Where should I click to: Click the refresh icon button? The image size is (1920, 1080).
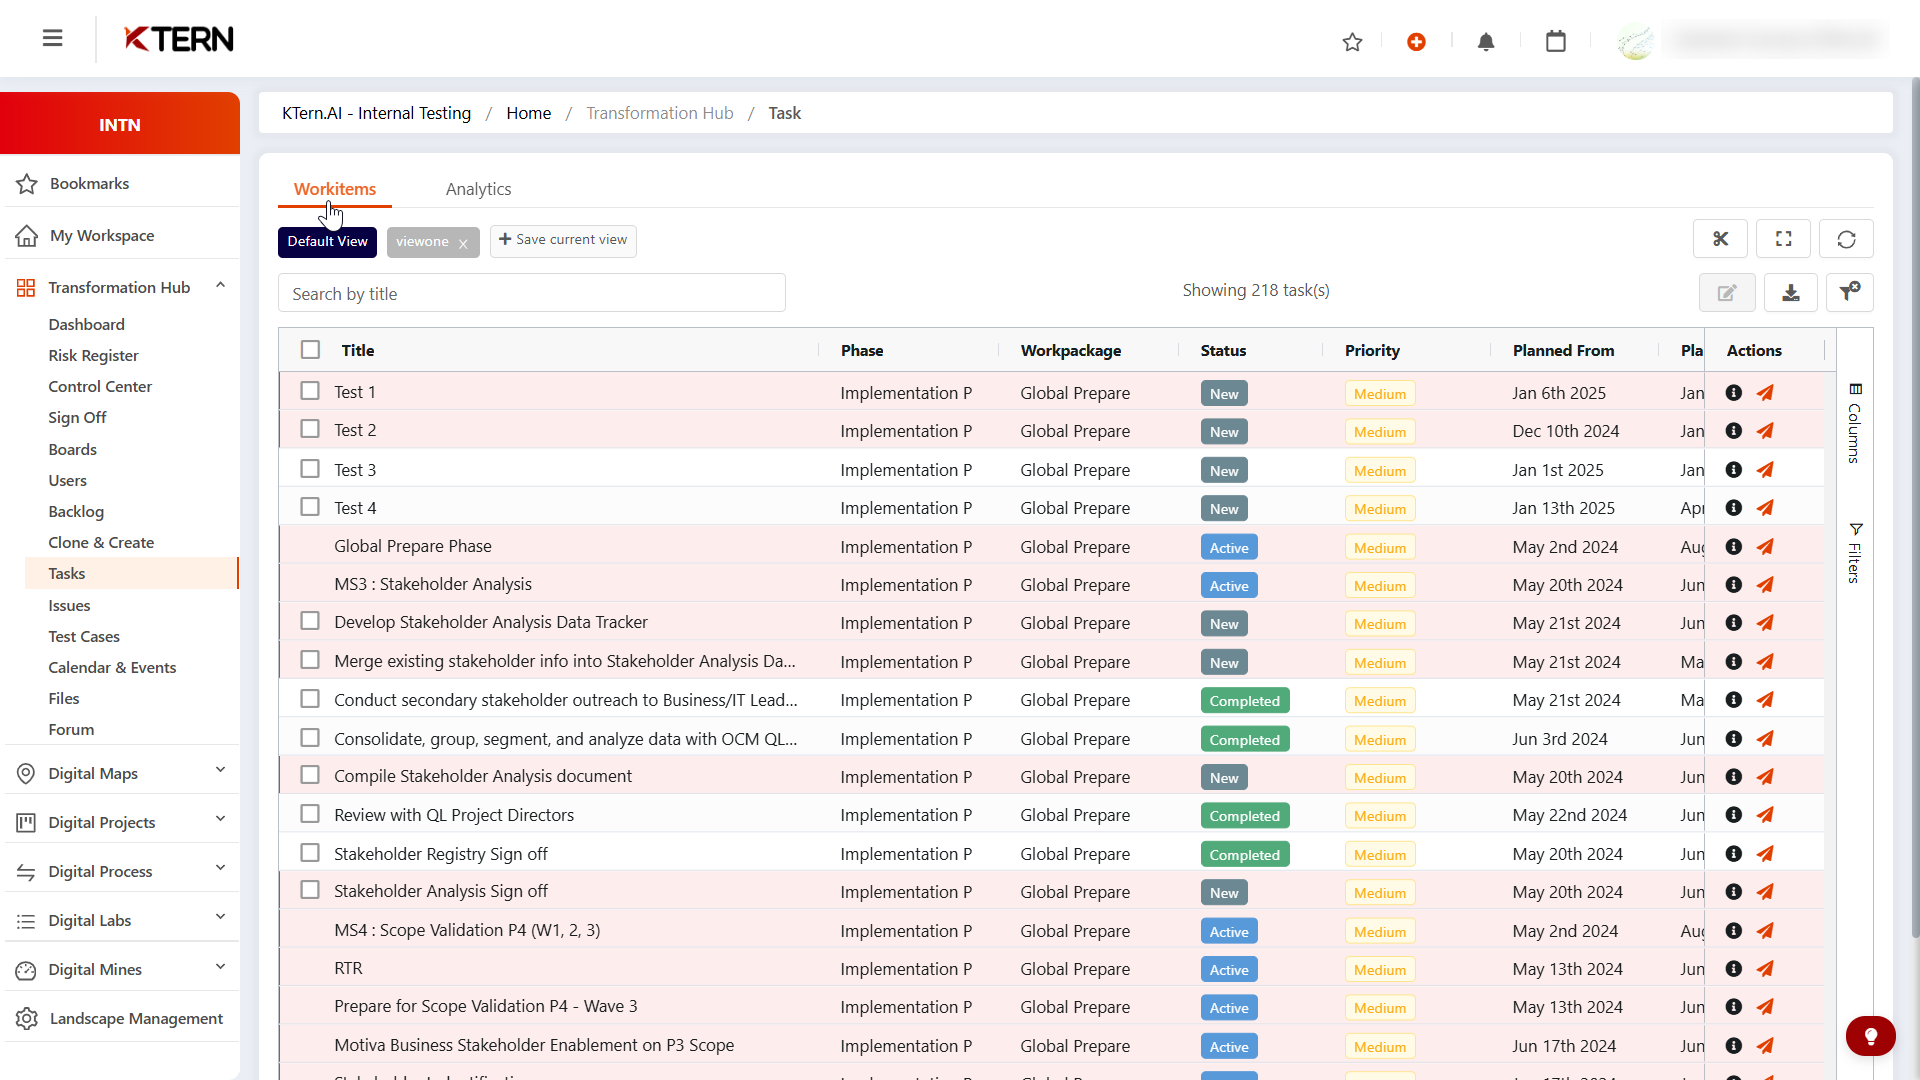(x=1846, y=239)
